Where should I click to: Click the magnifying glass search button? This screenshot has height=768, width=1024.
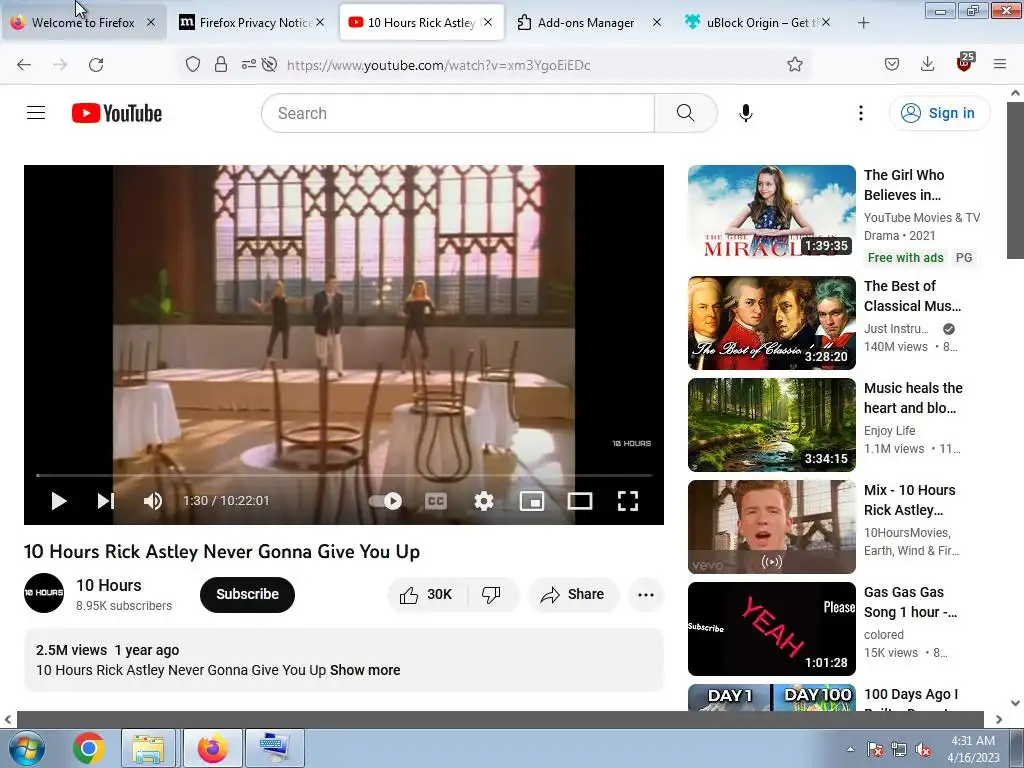pos(686,113)
